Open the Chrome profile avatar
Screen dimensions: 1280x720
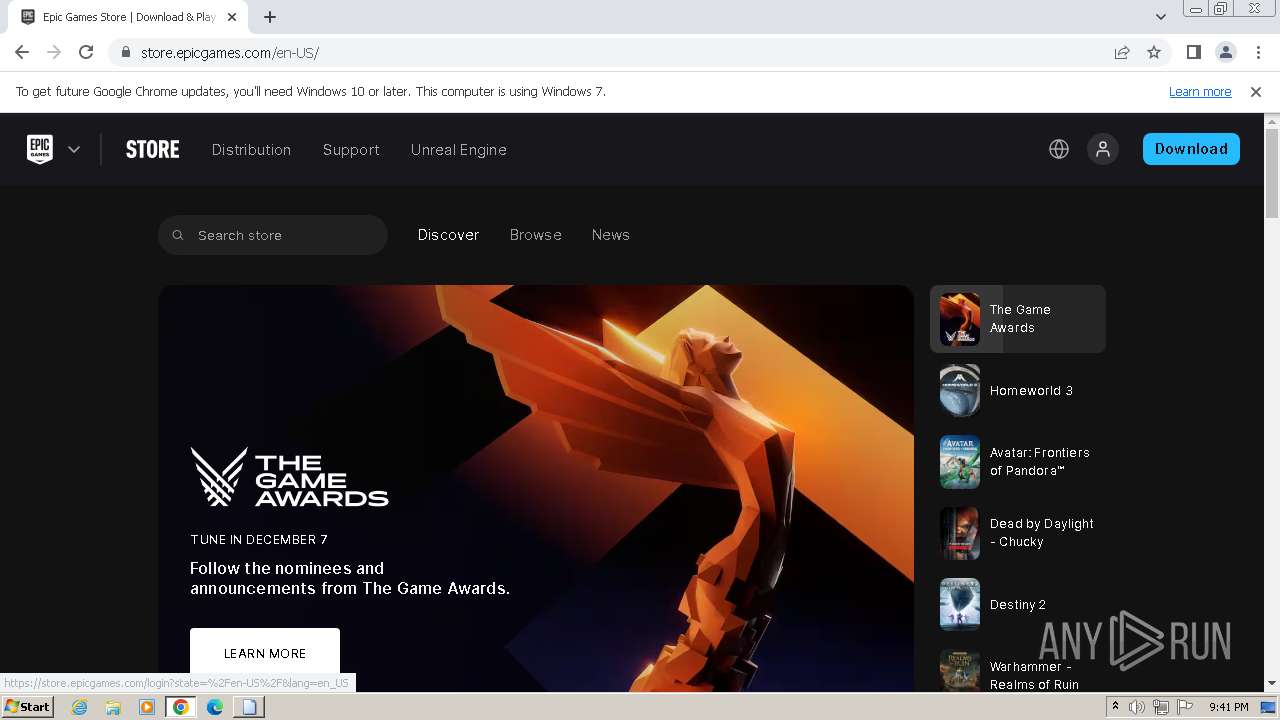1225,52
